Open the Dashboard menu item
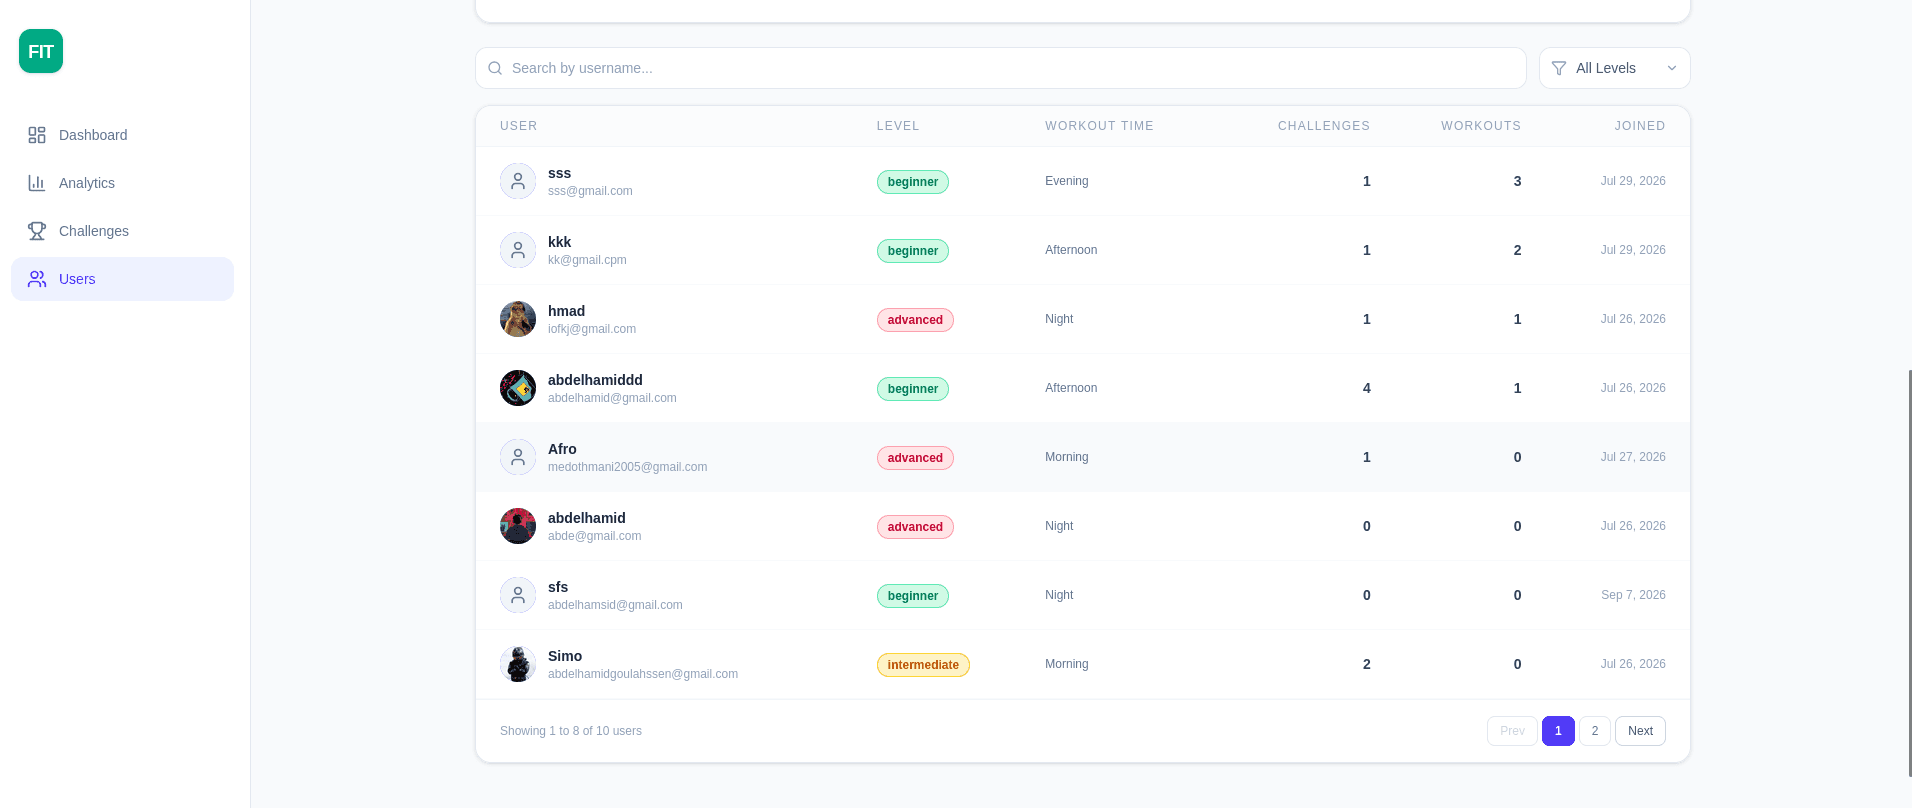This screenshot has height=808, width=1912. pyautogui.click(x=122, y=135)
